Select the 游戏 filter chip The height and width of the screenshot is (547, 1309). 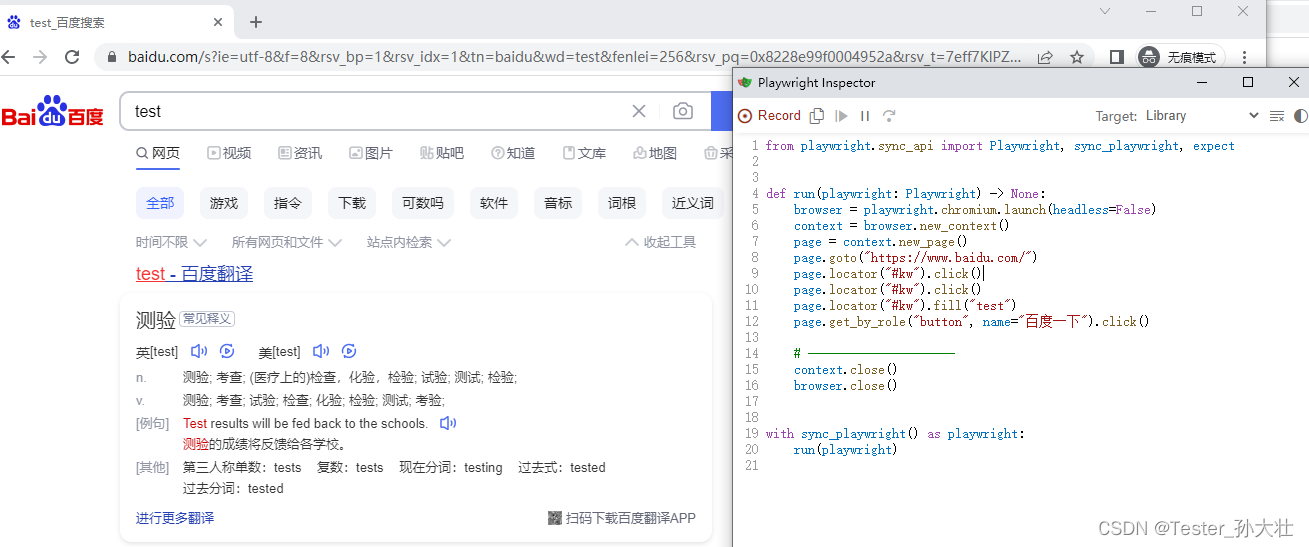(x=224, y=203)
